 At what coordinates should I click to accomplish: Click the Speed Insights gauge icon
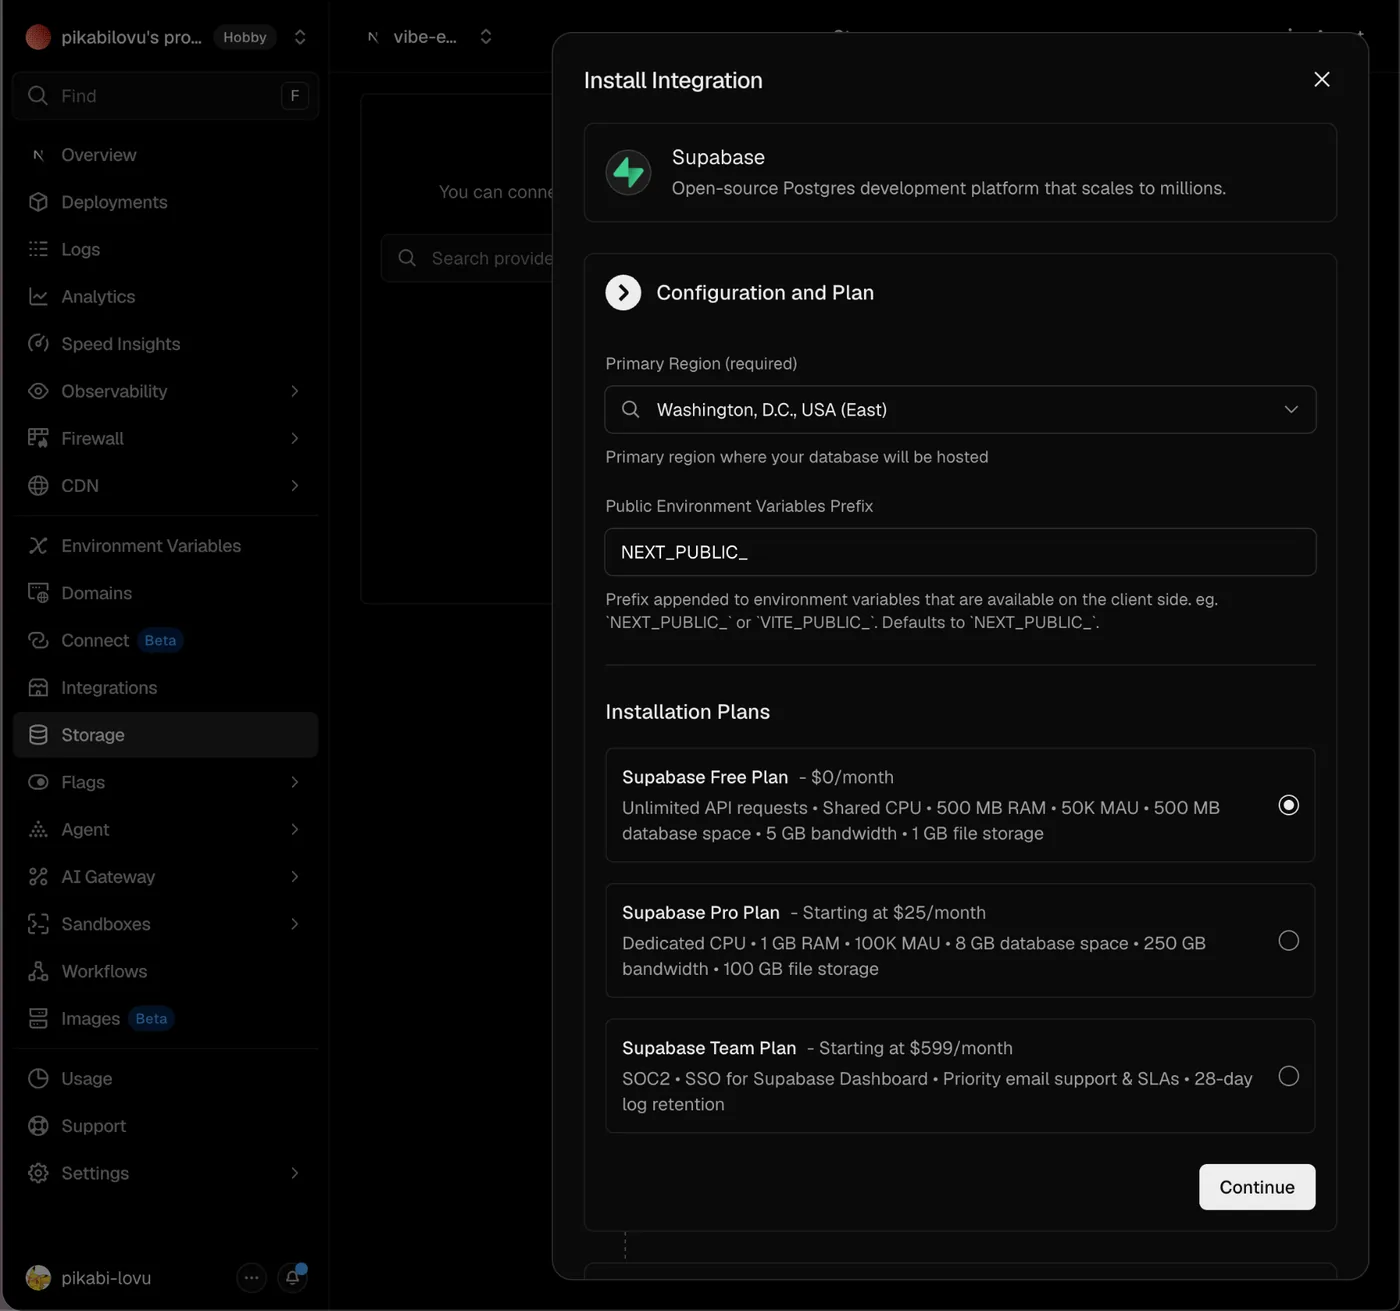click(x=38, y=343)
